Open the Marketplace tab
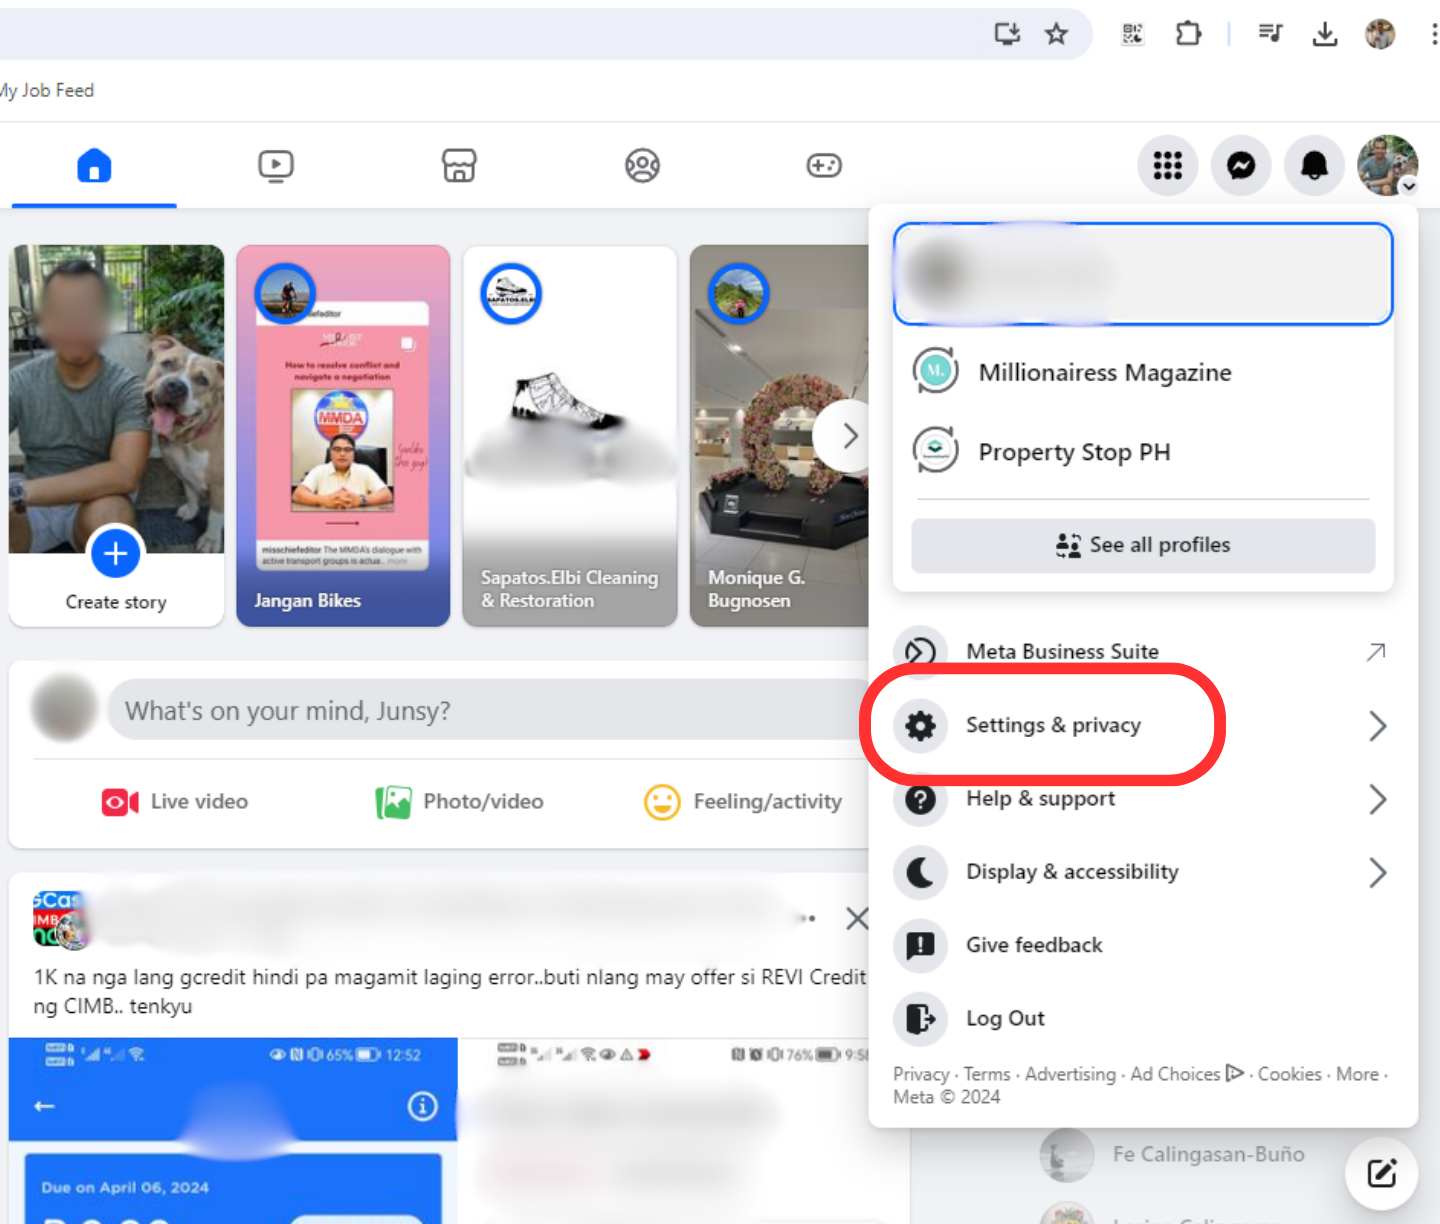Screen dimensions: 1440x1224 pos(459,165)
